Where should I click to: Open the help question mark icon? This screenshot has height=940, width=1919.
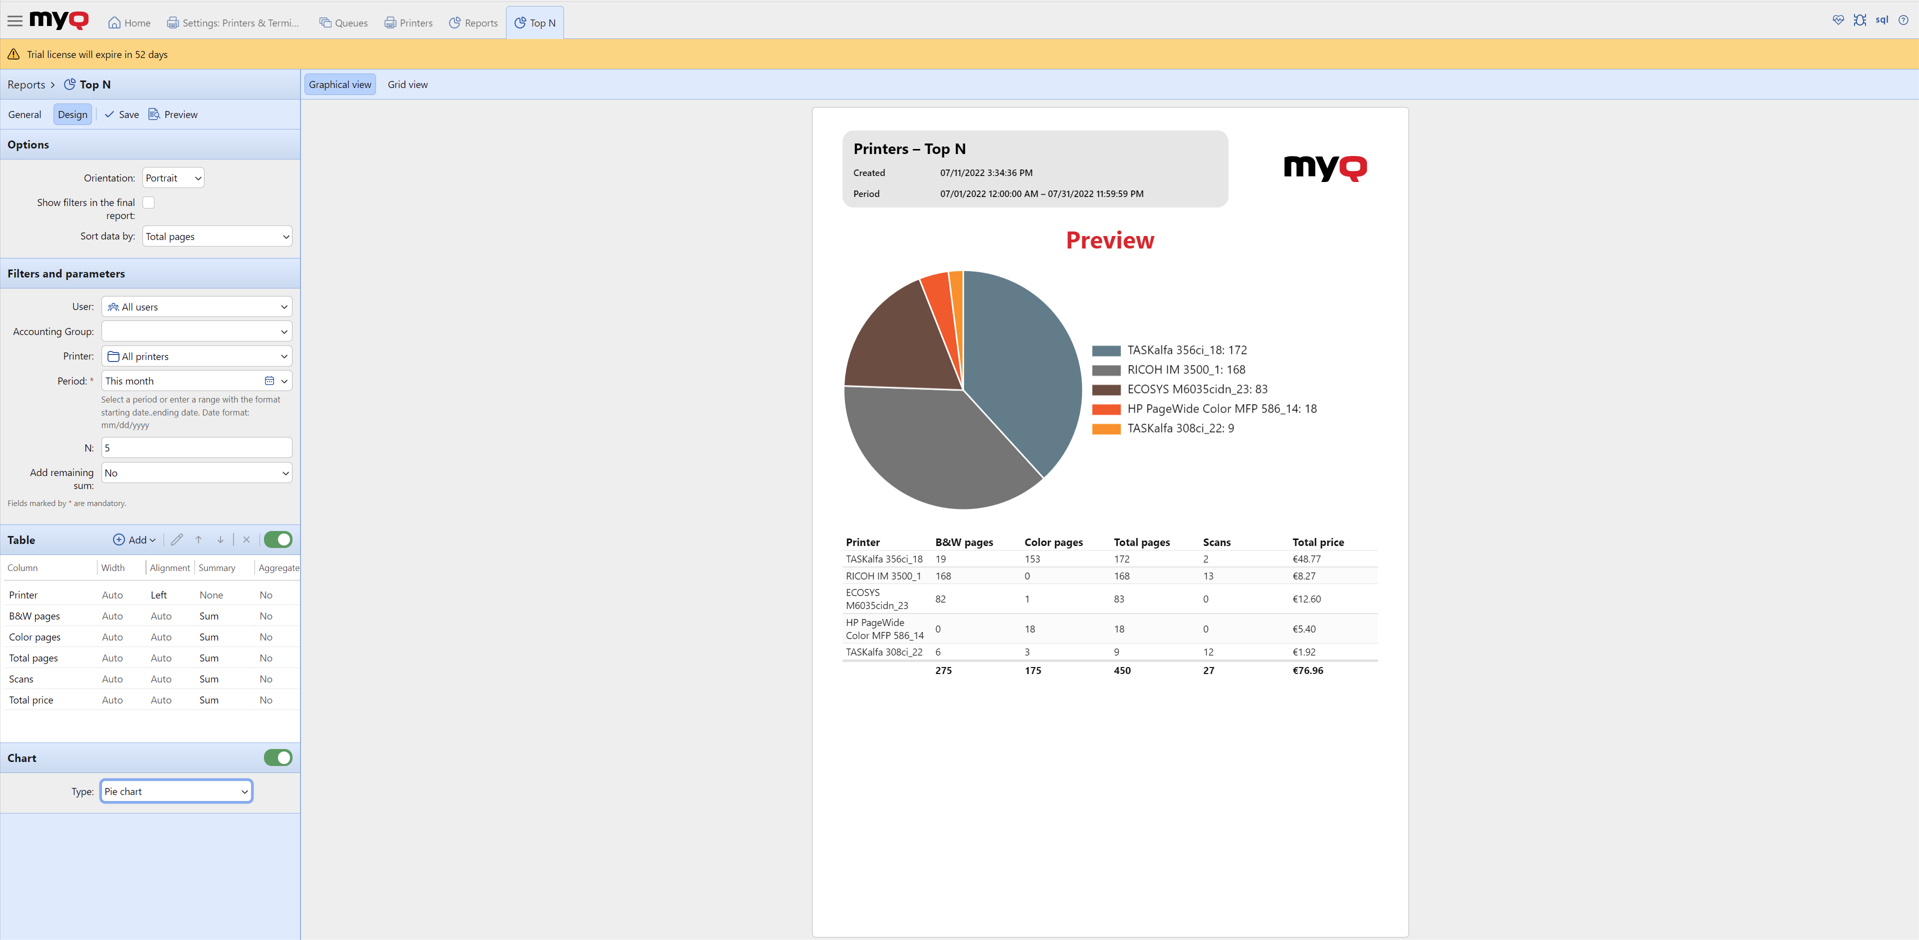[x=1904, y=20]
